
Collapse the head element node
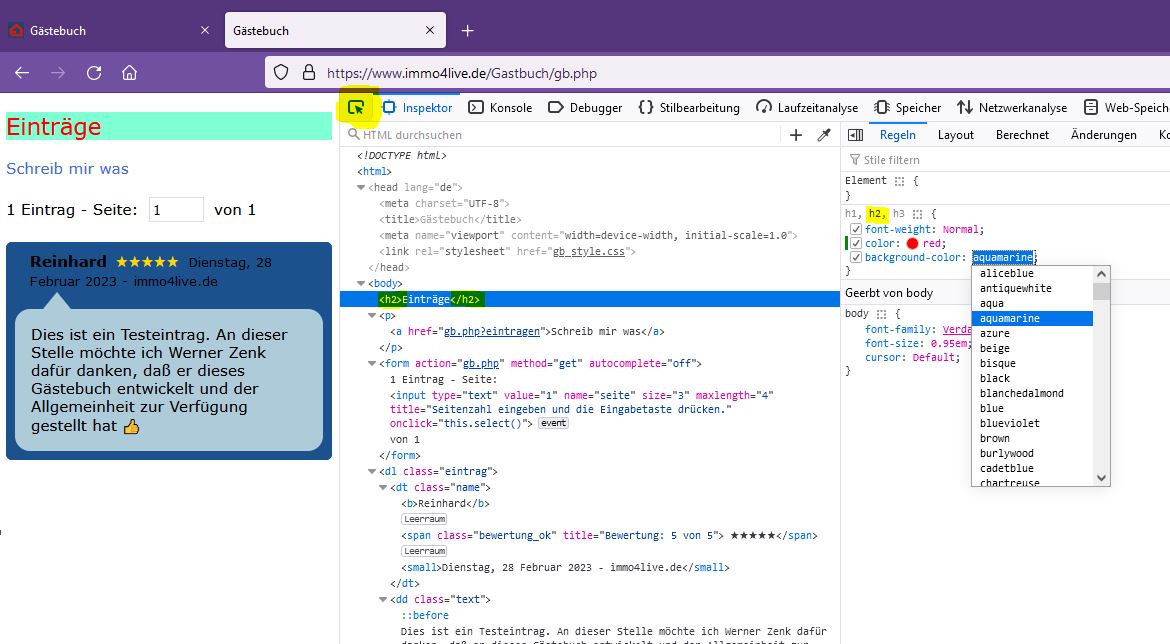point(361,187)
